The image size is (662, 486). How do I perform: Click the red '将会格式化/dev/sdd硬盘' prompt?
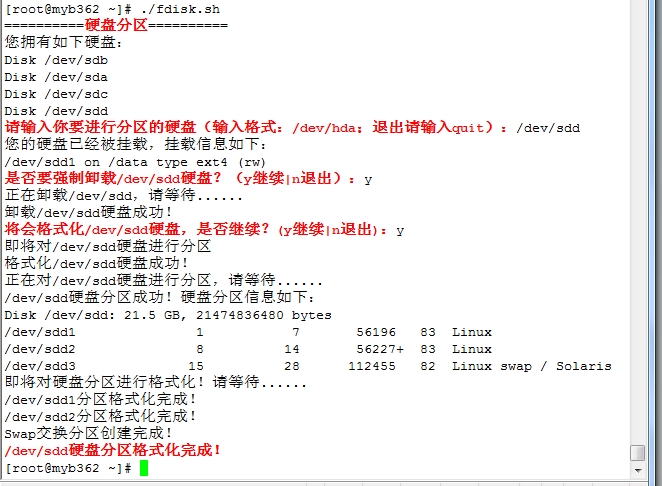click(195, 229)
